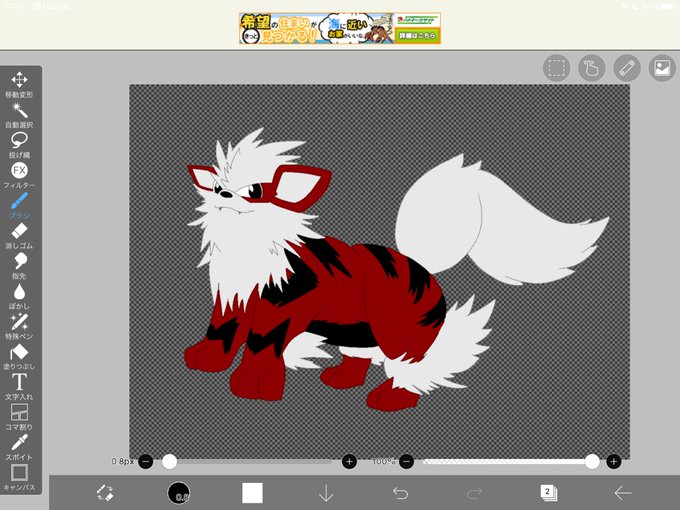Switch between brush and eraser

click(105, 493)
